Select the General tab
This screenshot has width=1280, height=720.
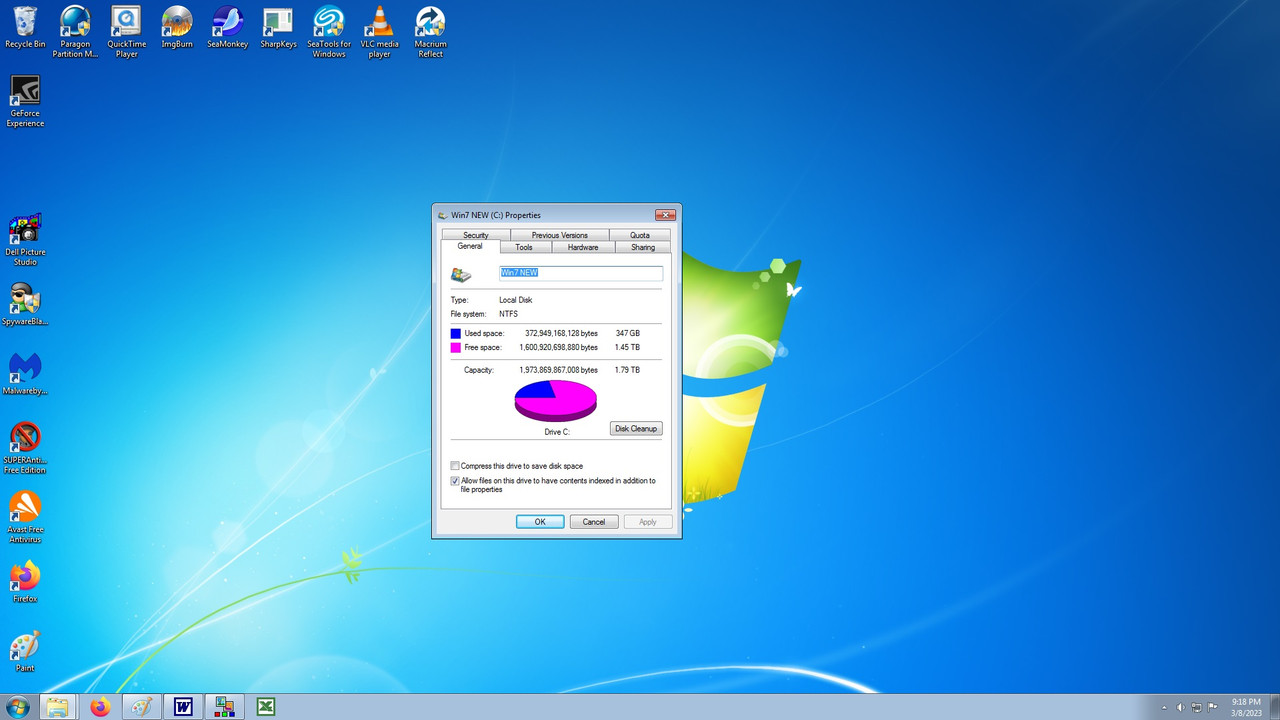(x=470, y=246)
